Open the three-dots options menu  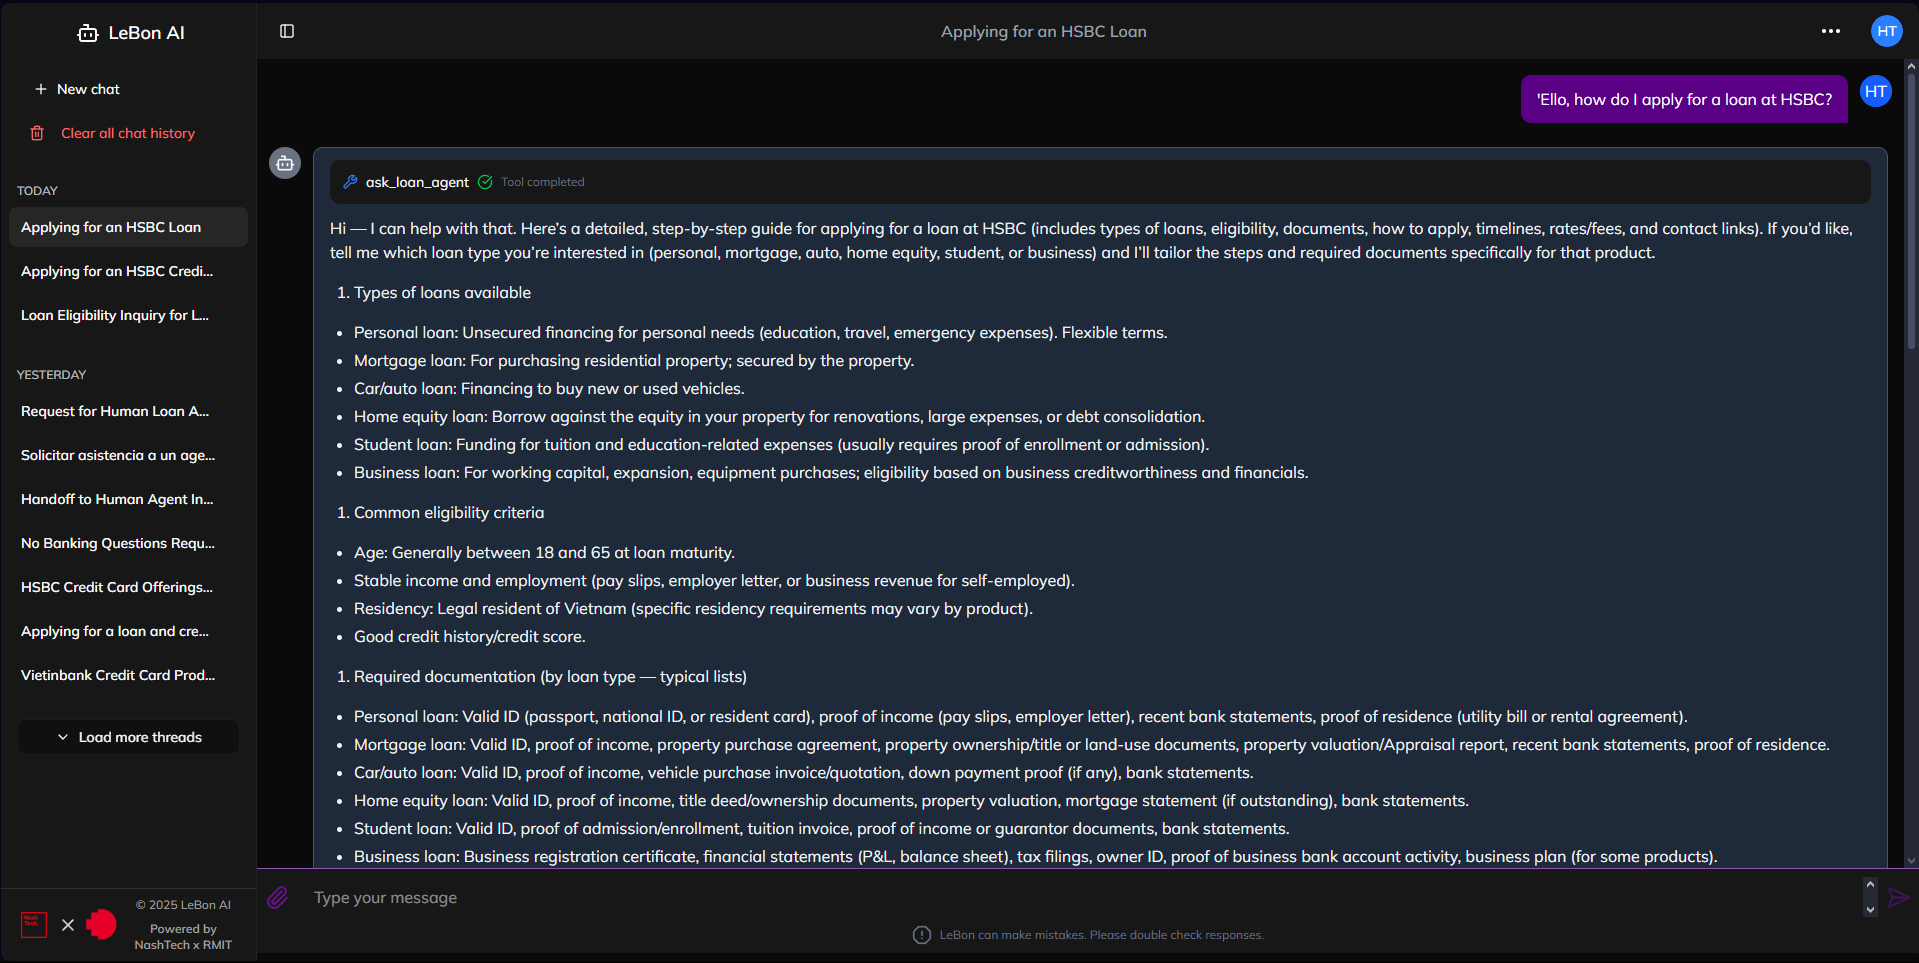pos(1830,31)
